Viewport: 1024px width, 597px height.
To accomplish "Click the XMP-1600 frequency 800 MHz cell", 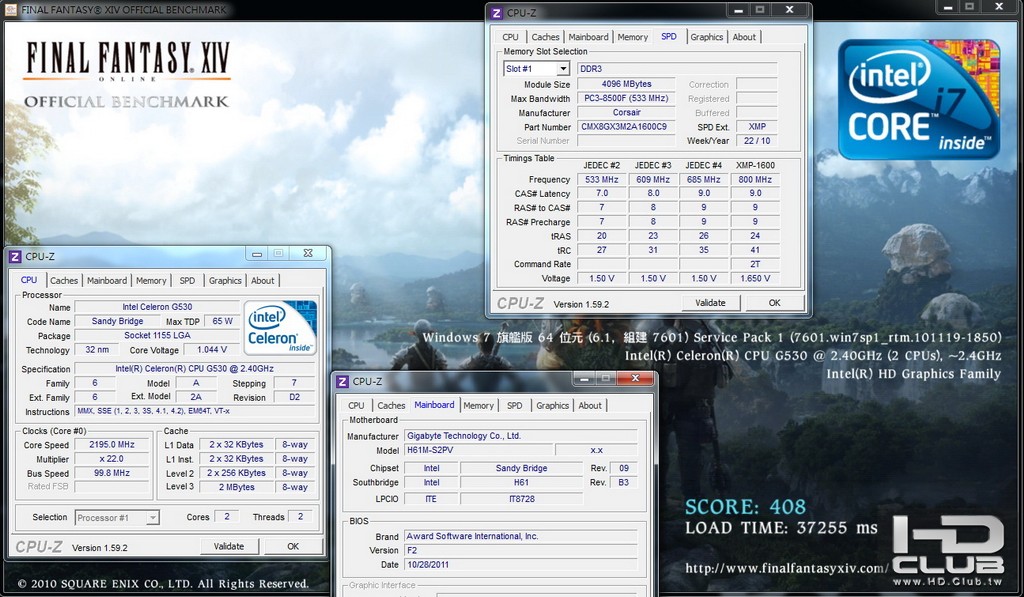I will [755, 180].
